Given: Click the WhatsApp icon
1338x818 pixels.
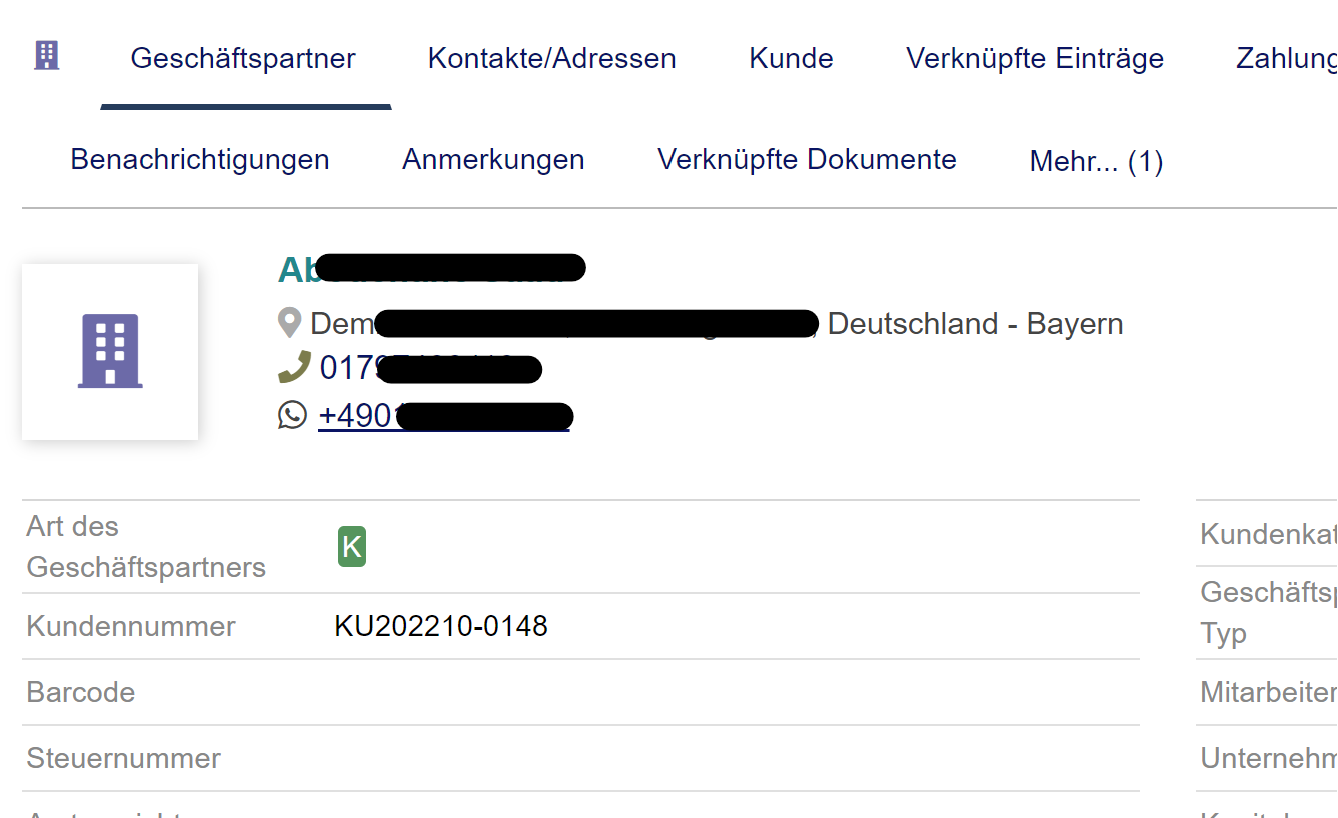Looking at the screenshot, I should (292, 414).
